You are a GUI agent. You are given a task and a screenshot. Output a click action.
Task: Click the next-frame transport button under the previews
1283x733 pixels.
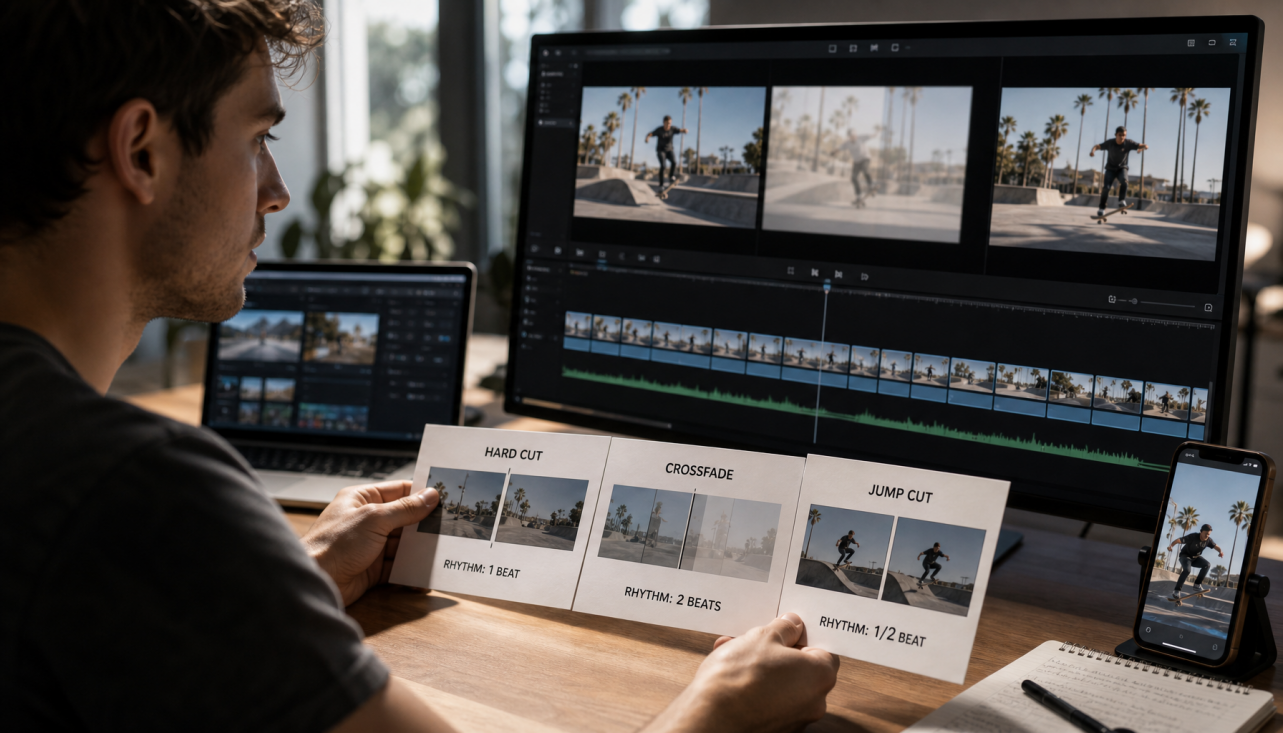tap(838, 273)
